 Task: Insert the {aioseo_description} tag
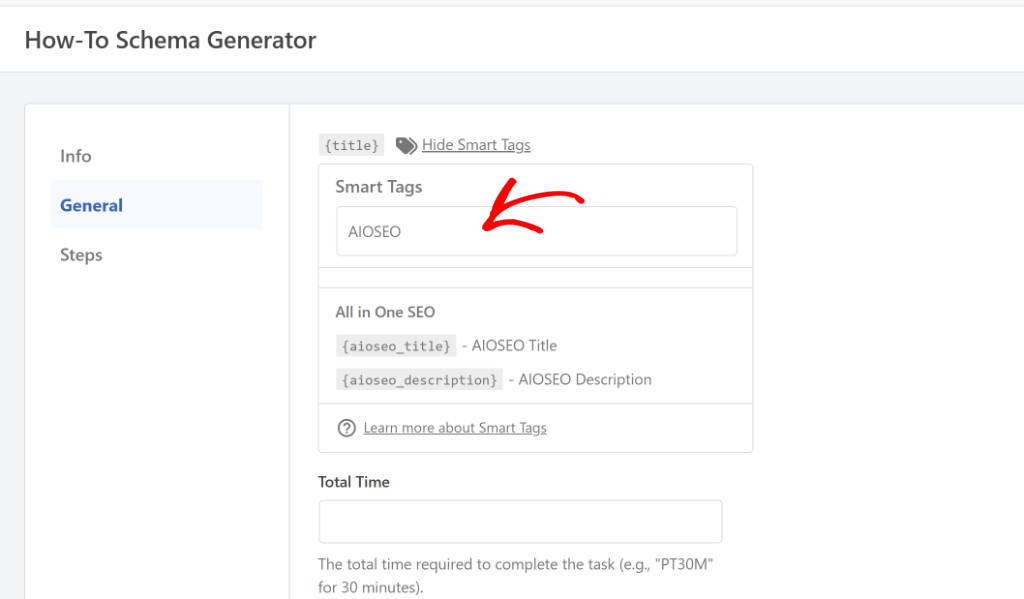(419, 380)
